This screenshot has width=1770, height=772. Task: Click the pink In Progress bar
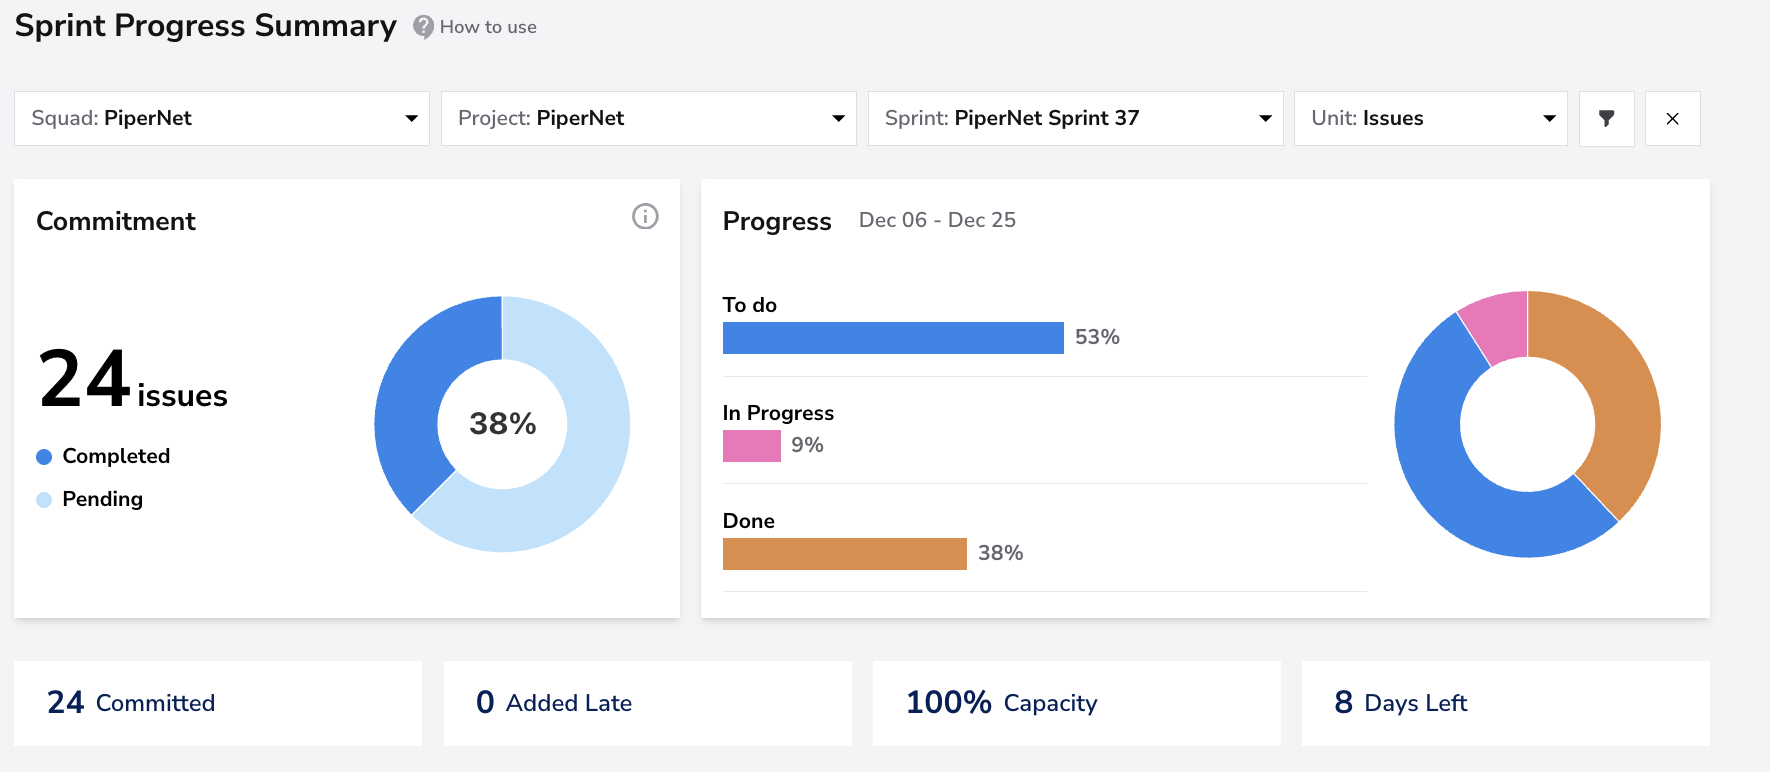pos(752,446)
